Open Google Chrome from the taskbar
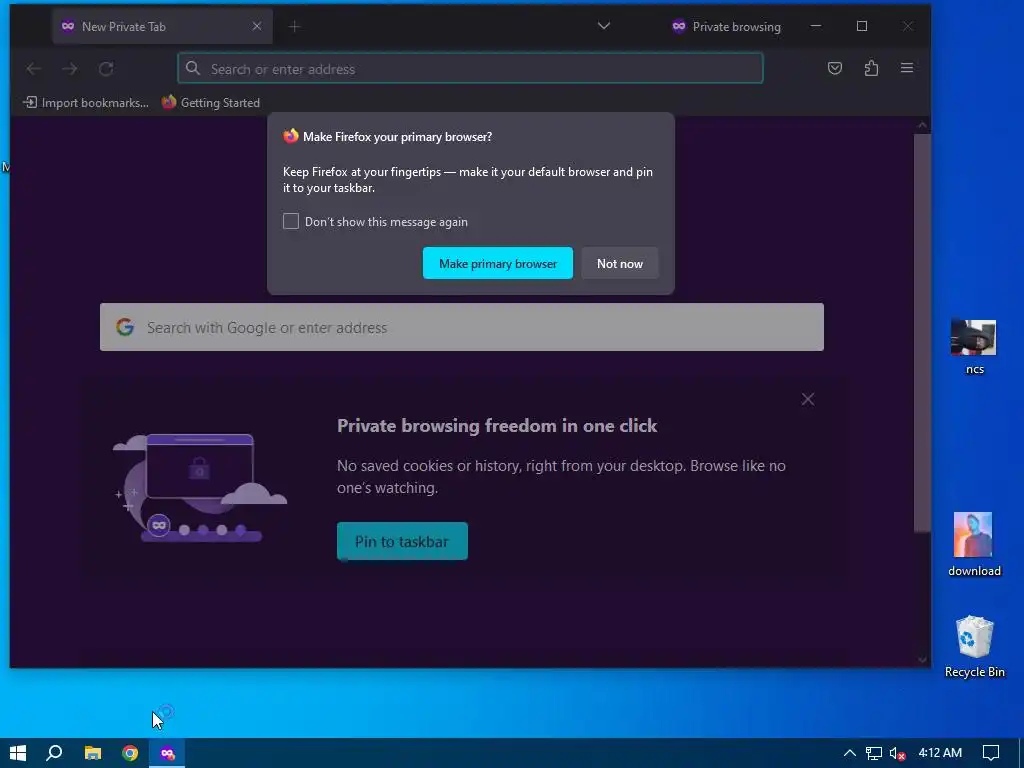1024x768 pixels. tap(130, 753)
